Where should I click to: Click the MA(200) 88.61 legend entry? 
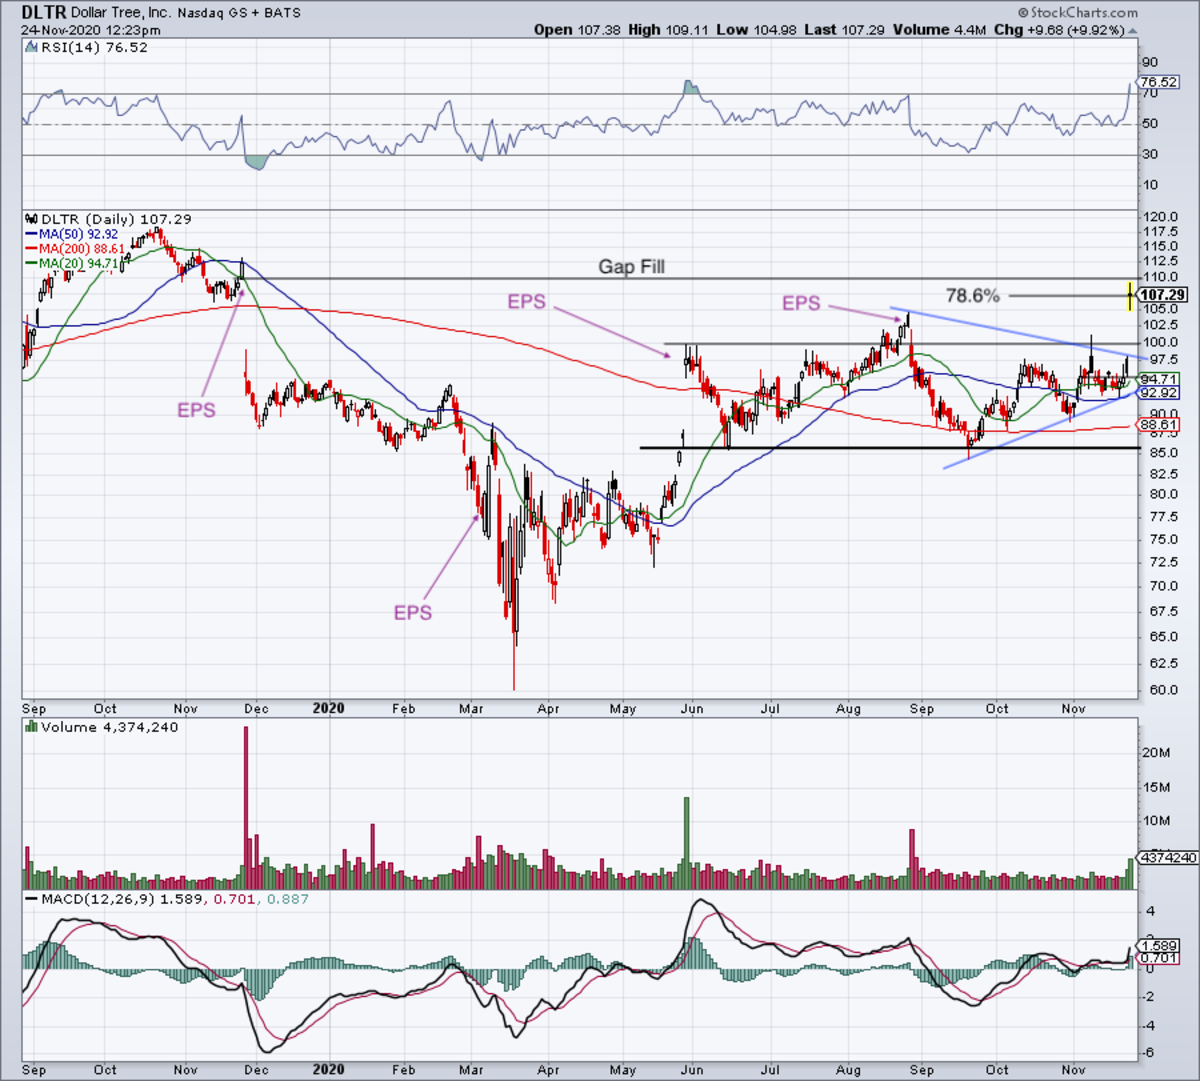(82, 248)
